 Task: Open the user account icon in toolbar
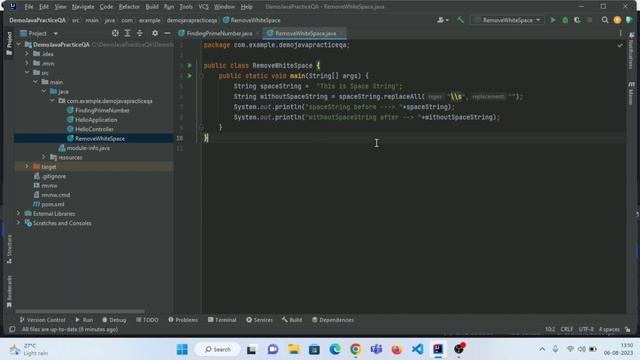442,20
